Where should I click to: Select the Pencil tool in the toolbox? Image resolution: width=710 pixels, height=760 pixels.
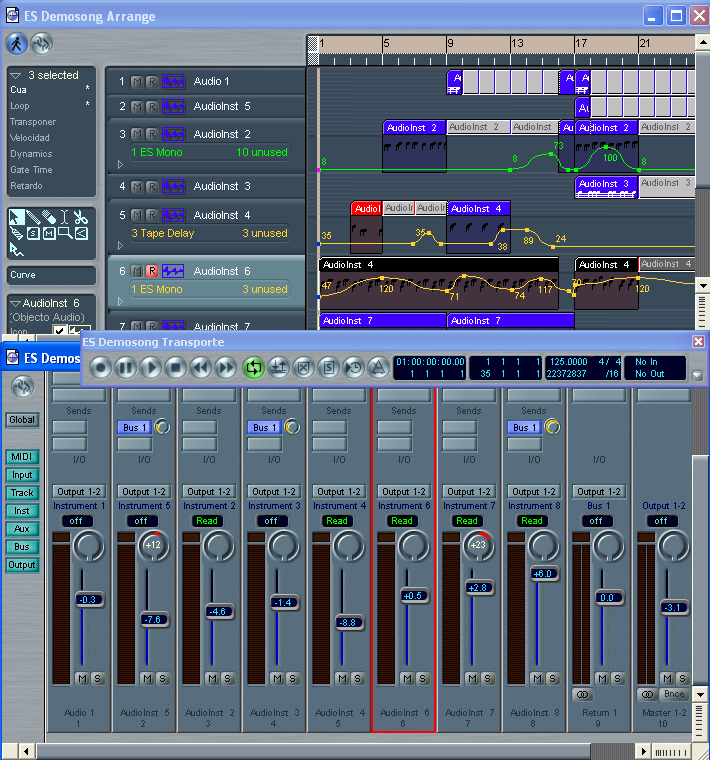pyautogui.click(x=32, y=217)
